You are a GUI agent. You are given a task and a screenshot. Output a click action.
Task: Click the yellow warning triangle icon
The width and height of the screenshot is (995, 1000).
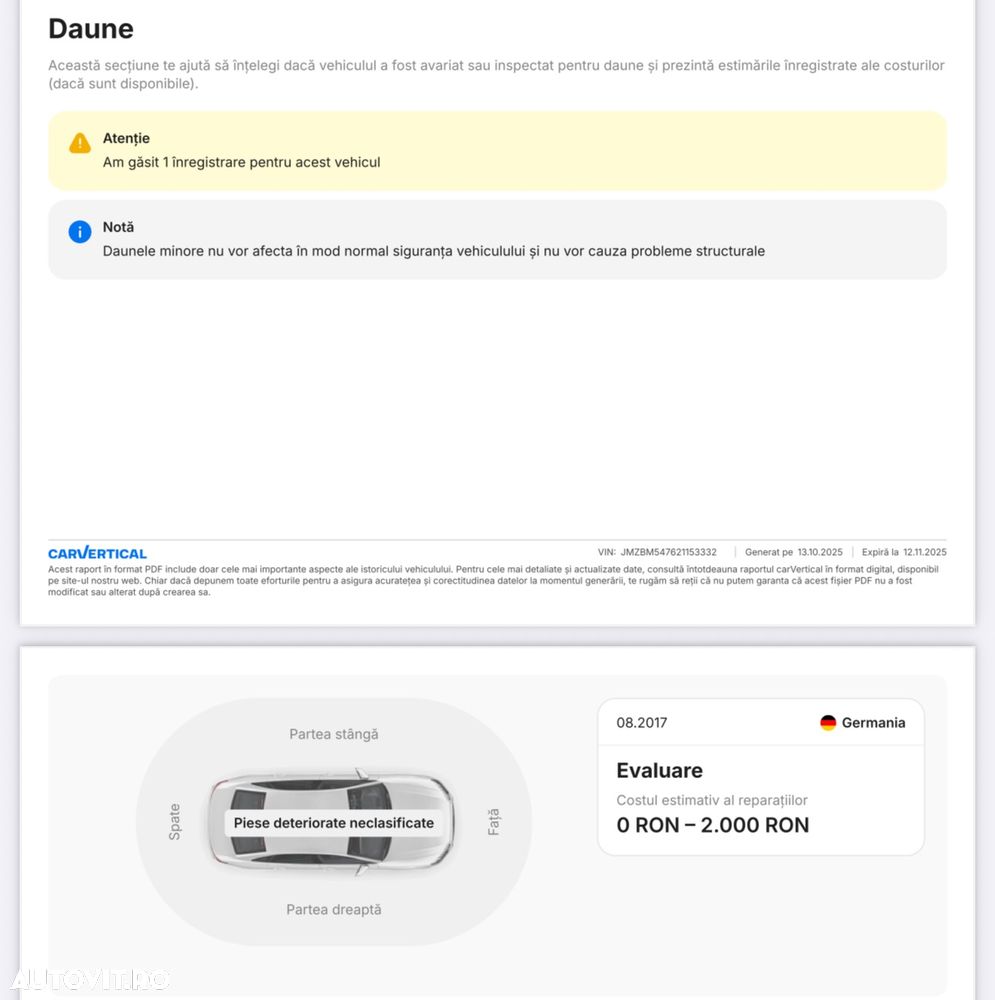pyautogui.click(x=80, y=143)
